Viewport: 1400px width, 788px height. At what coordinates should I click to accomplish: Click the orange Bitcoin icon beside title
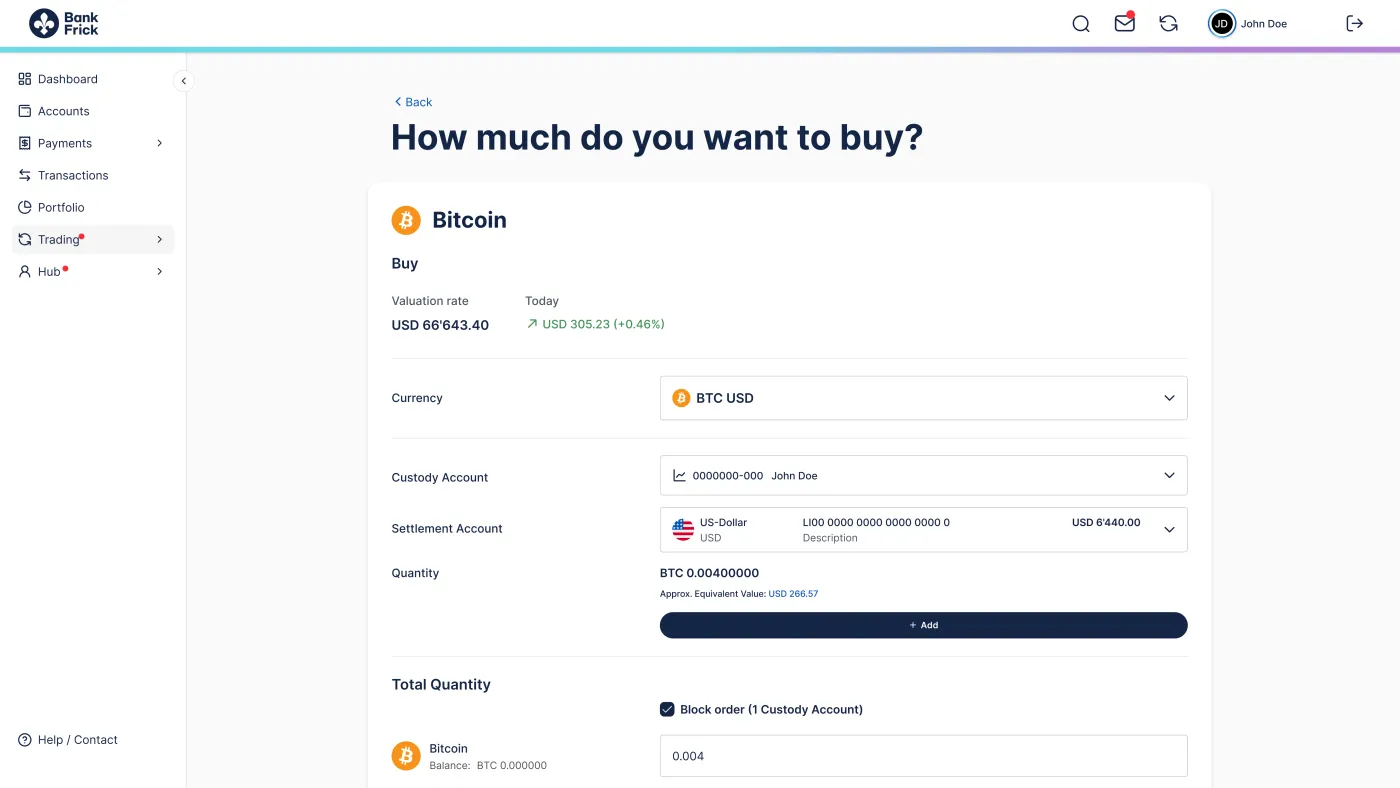click(x=406, y=220)
